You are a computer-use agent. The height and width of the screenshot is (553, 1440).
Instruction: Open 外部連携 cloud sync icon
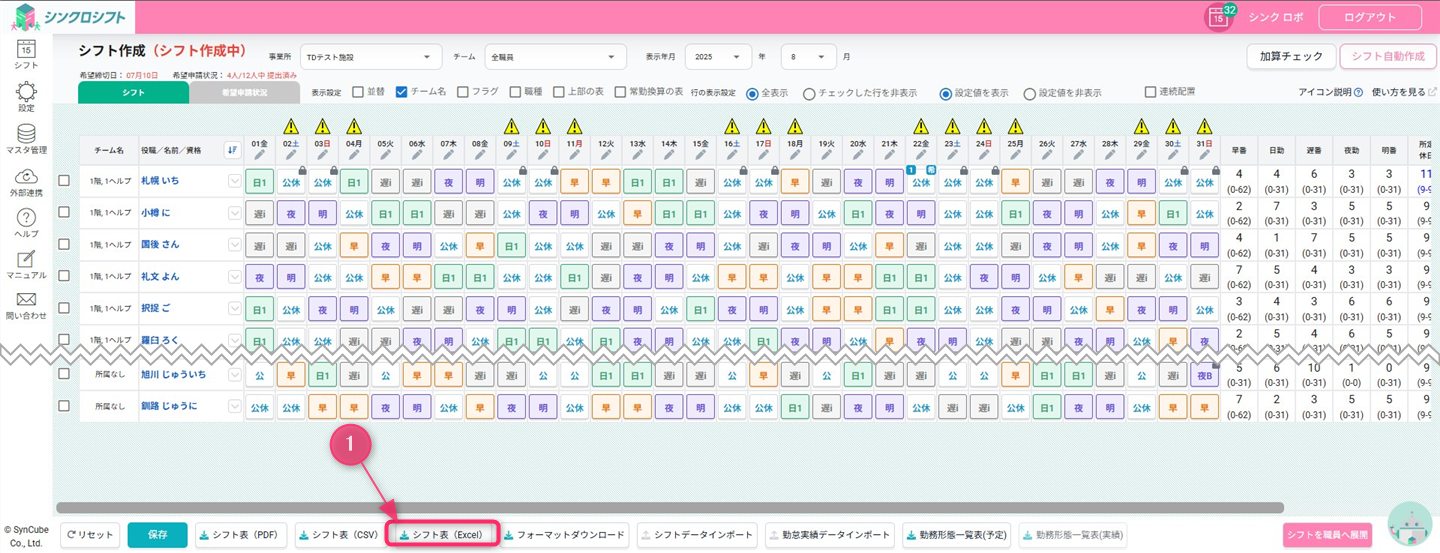click(x=27, y=176)
